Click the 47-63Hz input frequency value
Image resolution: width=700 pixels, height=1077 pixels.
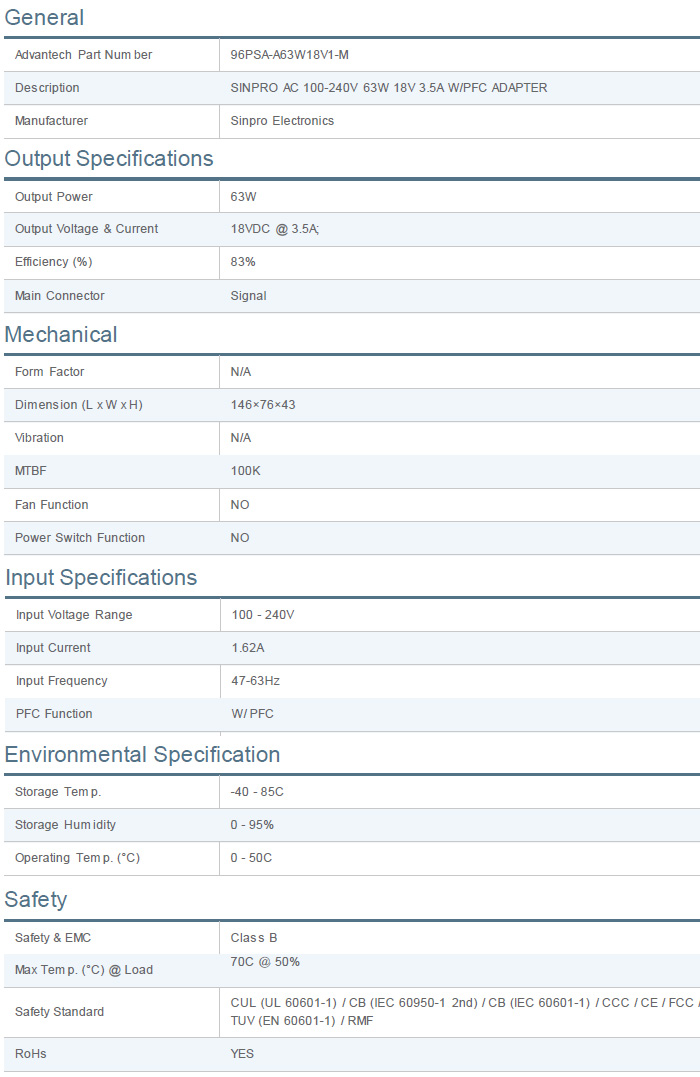tap(256, 681)
